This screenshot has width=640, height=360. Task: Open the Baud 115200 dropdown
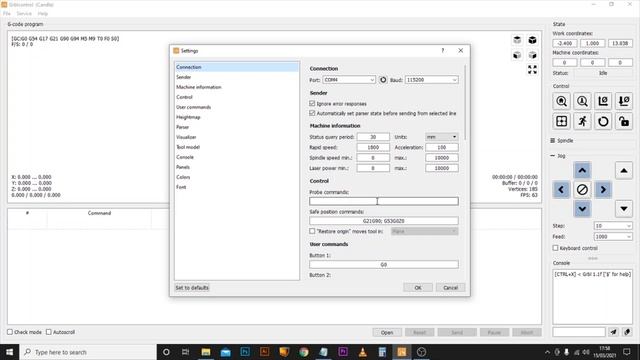coord(431,80)
